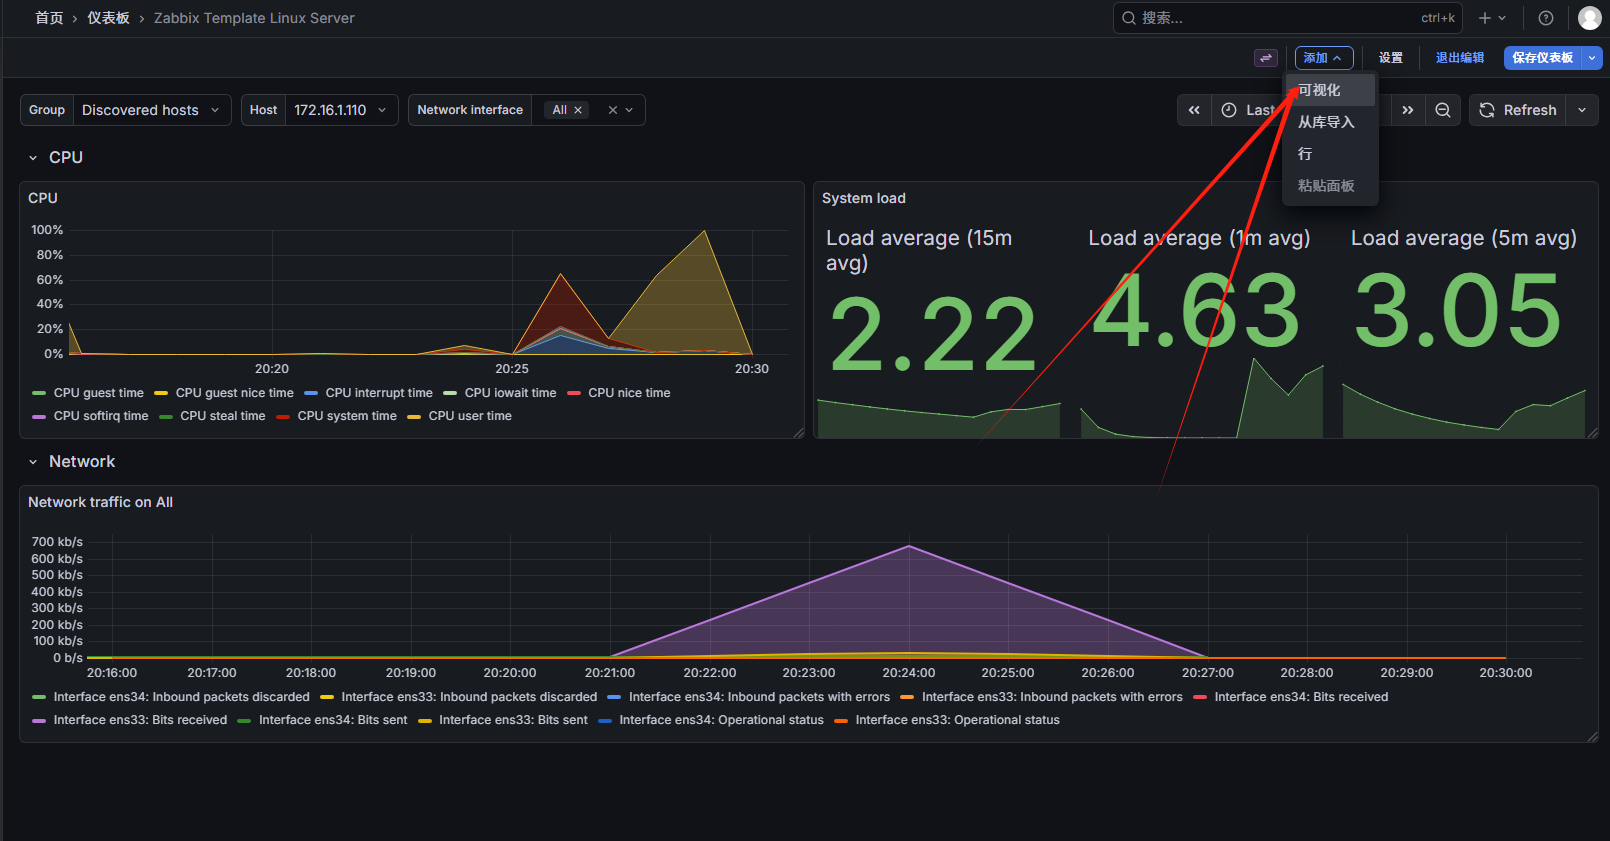Click the System load panel title
The height and width of the screenshot is (841, 1610).
click(864, 198)
